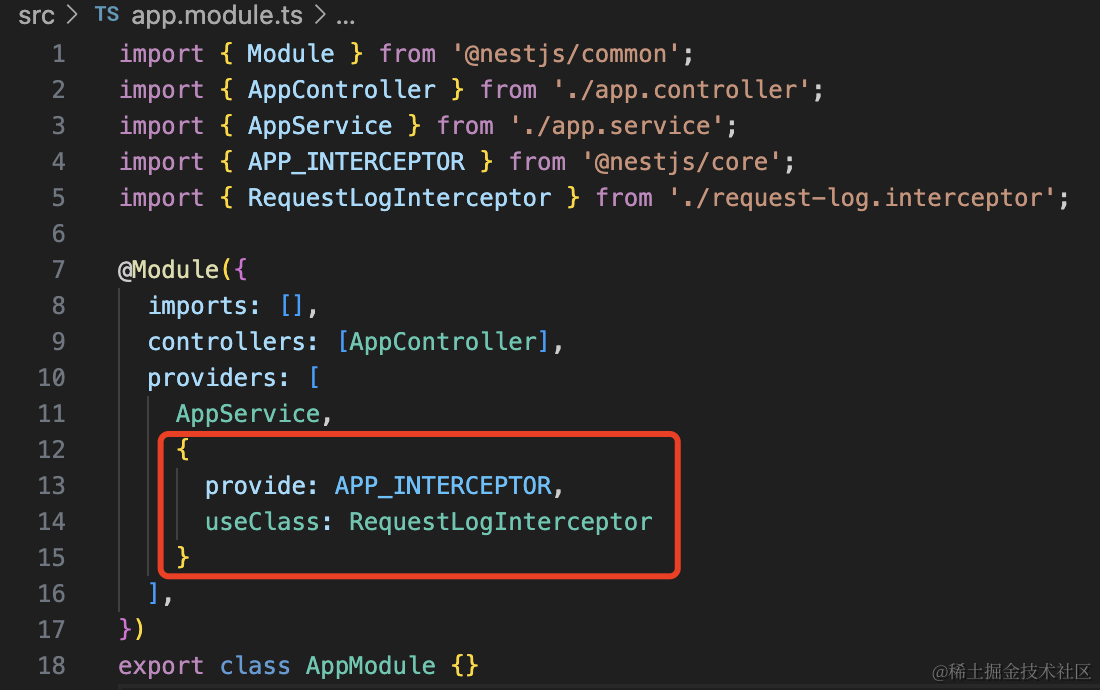Select app.module.ts in the breadcrumb
This screenshot has height=690, width=1100.
pos(216,15)
